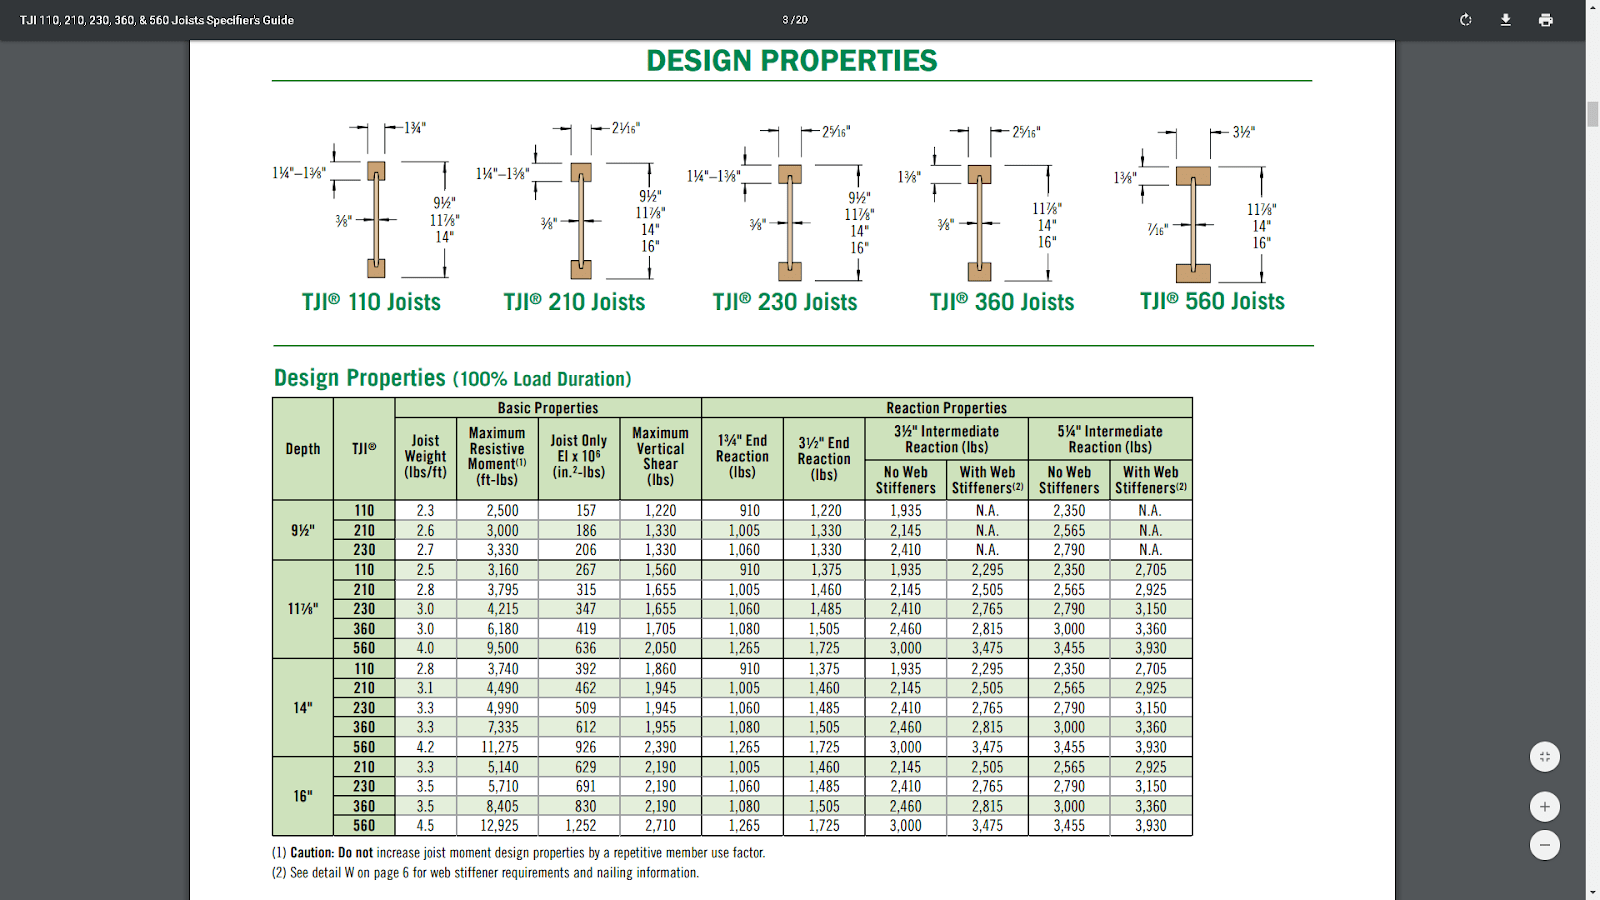1600x900 pixels.
Task: Click the EI value 509
Action: 586,708
